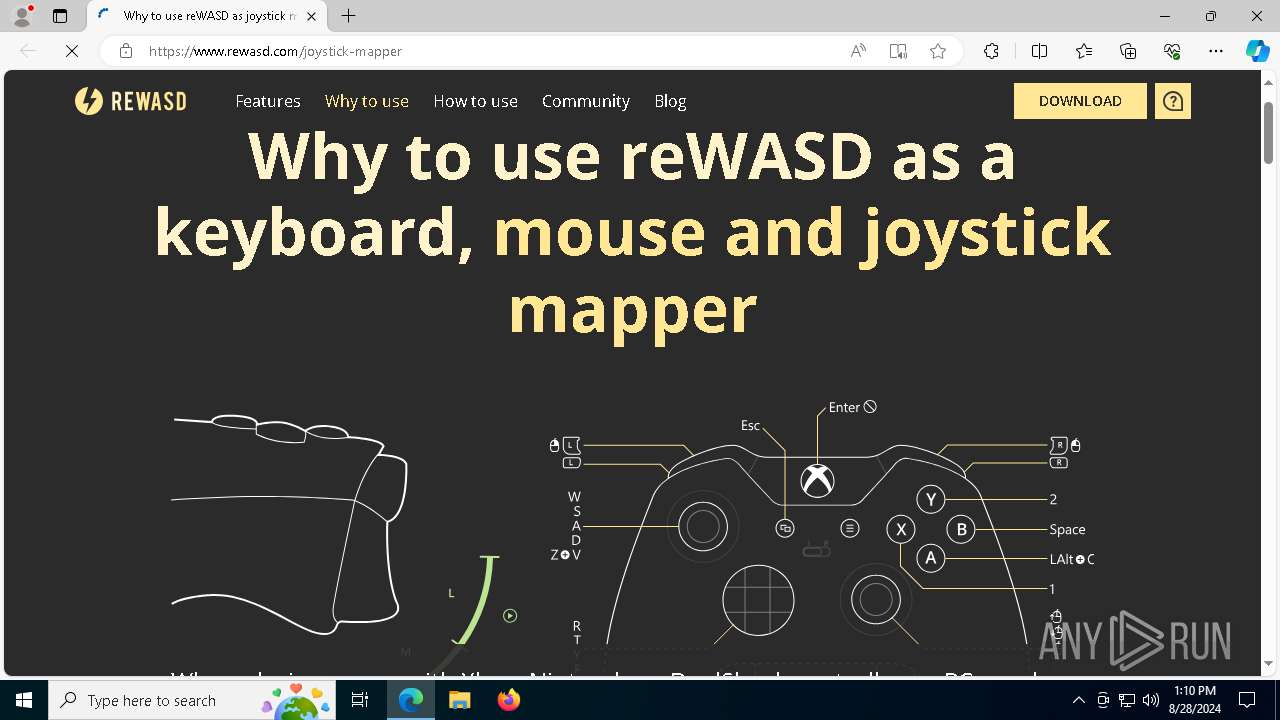Toggle Split screen view
This screenshot has width=1280, height=720.
pyautogui.click(x=1039, y=51)
